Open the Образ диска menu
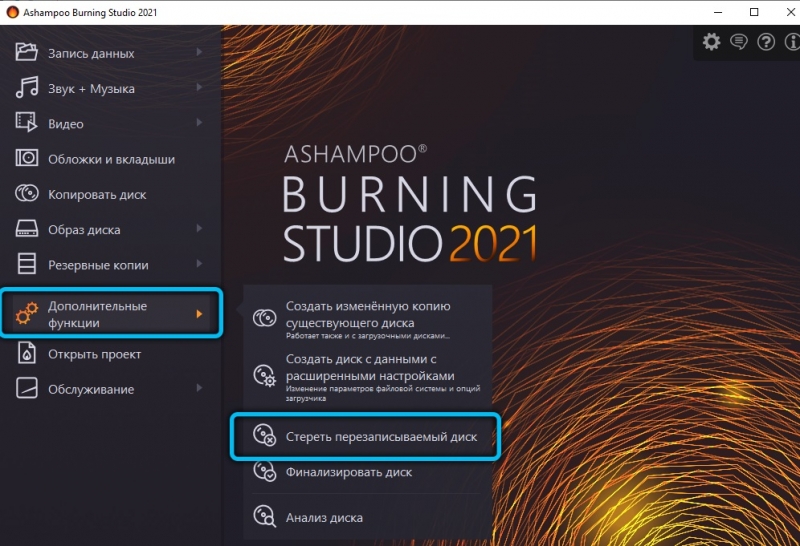 coord(110,229)
